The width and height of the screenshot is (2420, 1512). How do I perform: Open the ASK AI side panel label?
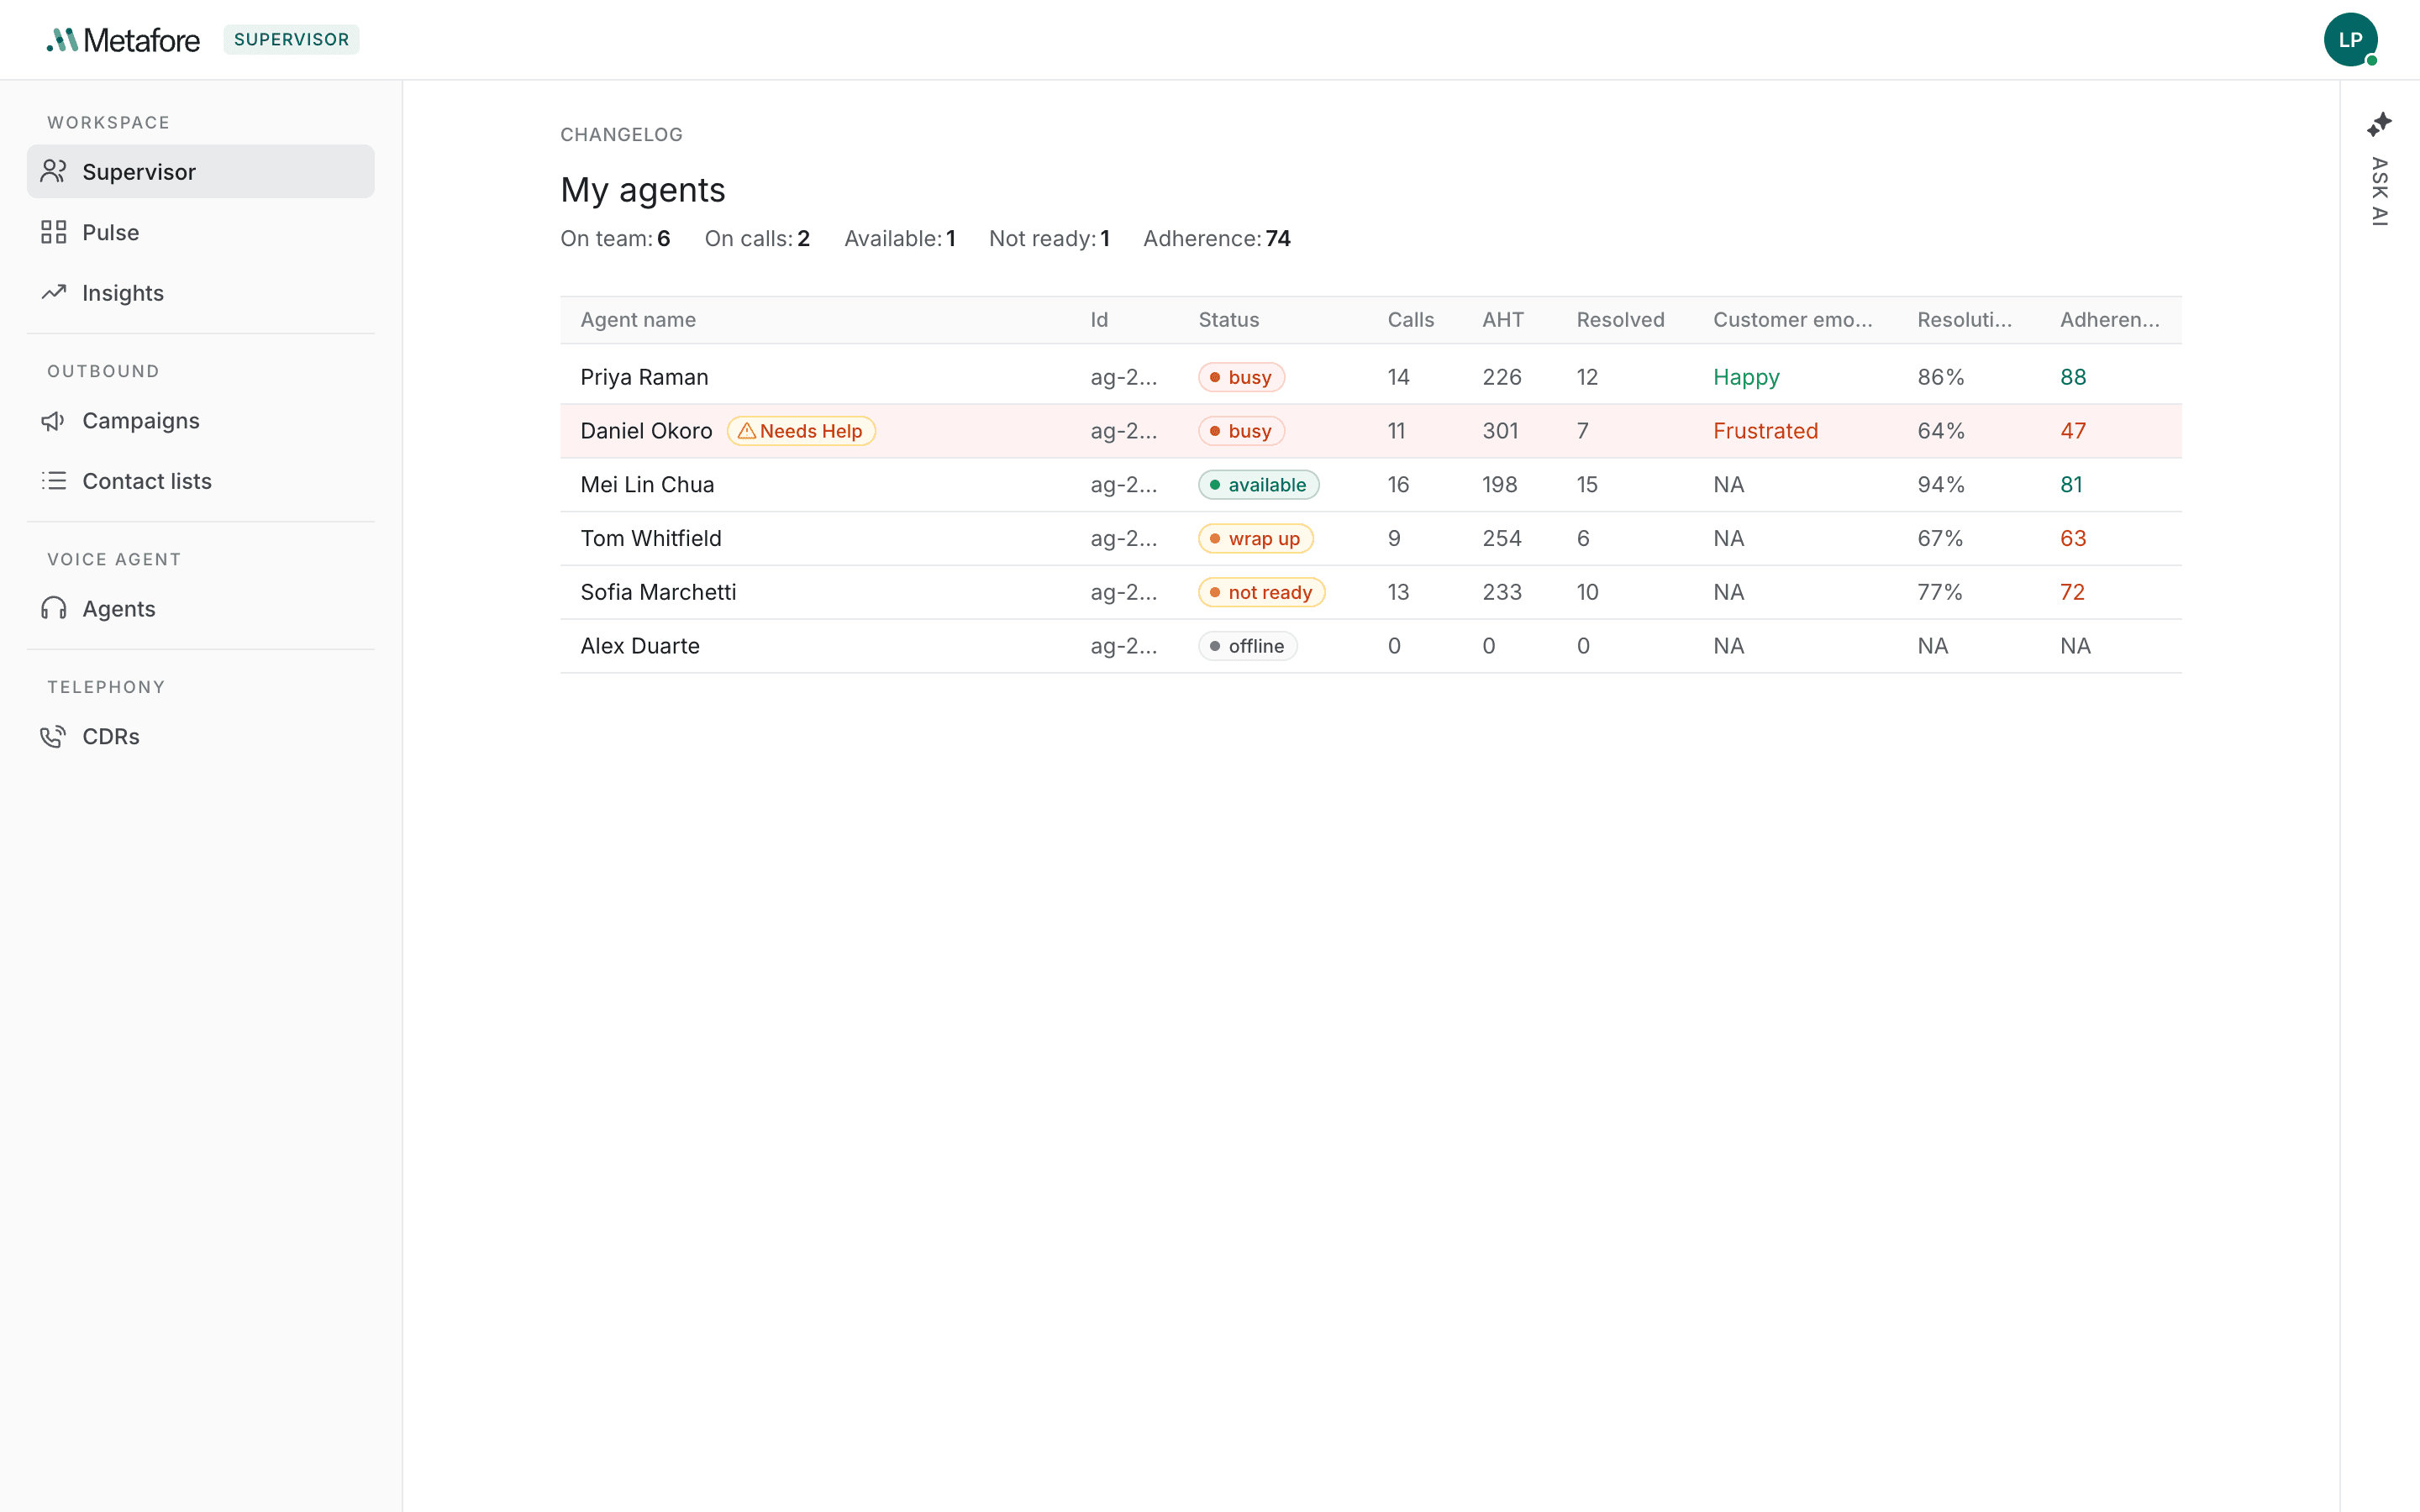[x=2379, y=192]
